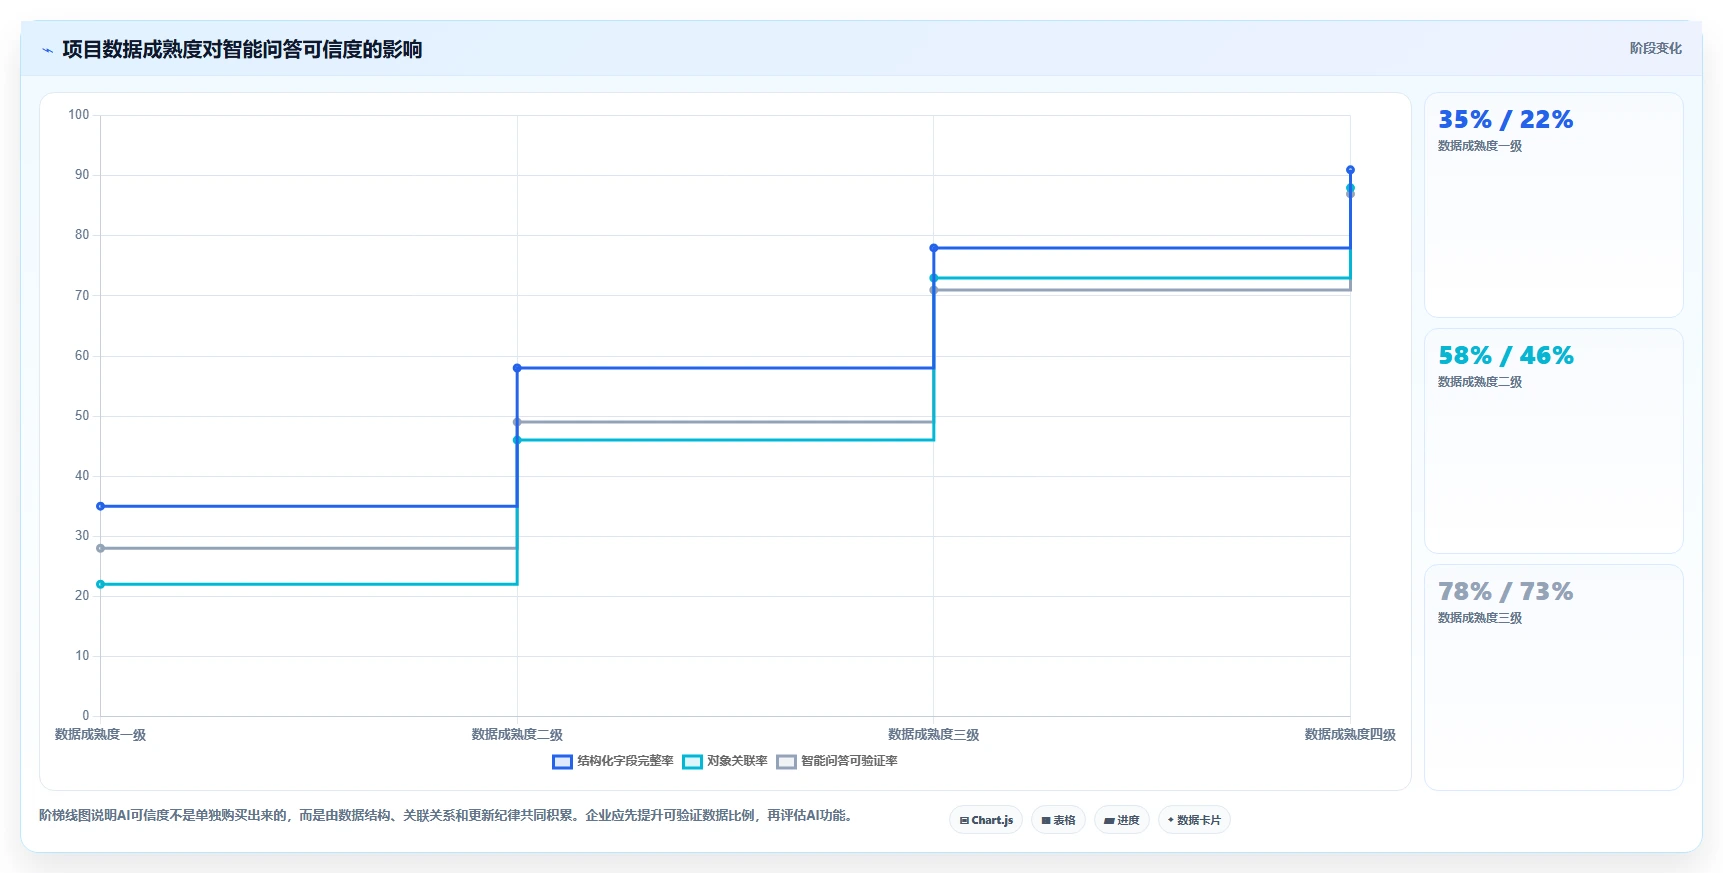This screenshot has height=873, width=1723.
Task: Click the blue 结构化字段完整率 legend swatch
Action: pyautogui.click(x=562, y=762)
